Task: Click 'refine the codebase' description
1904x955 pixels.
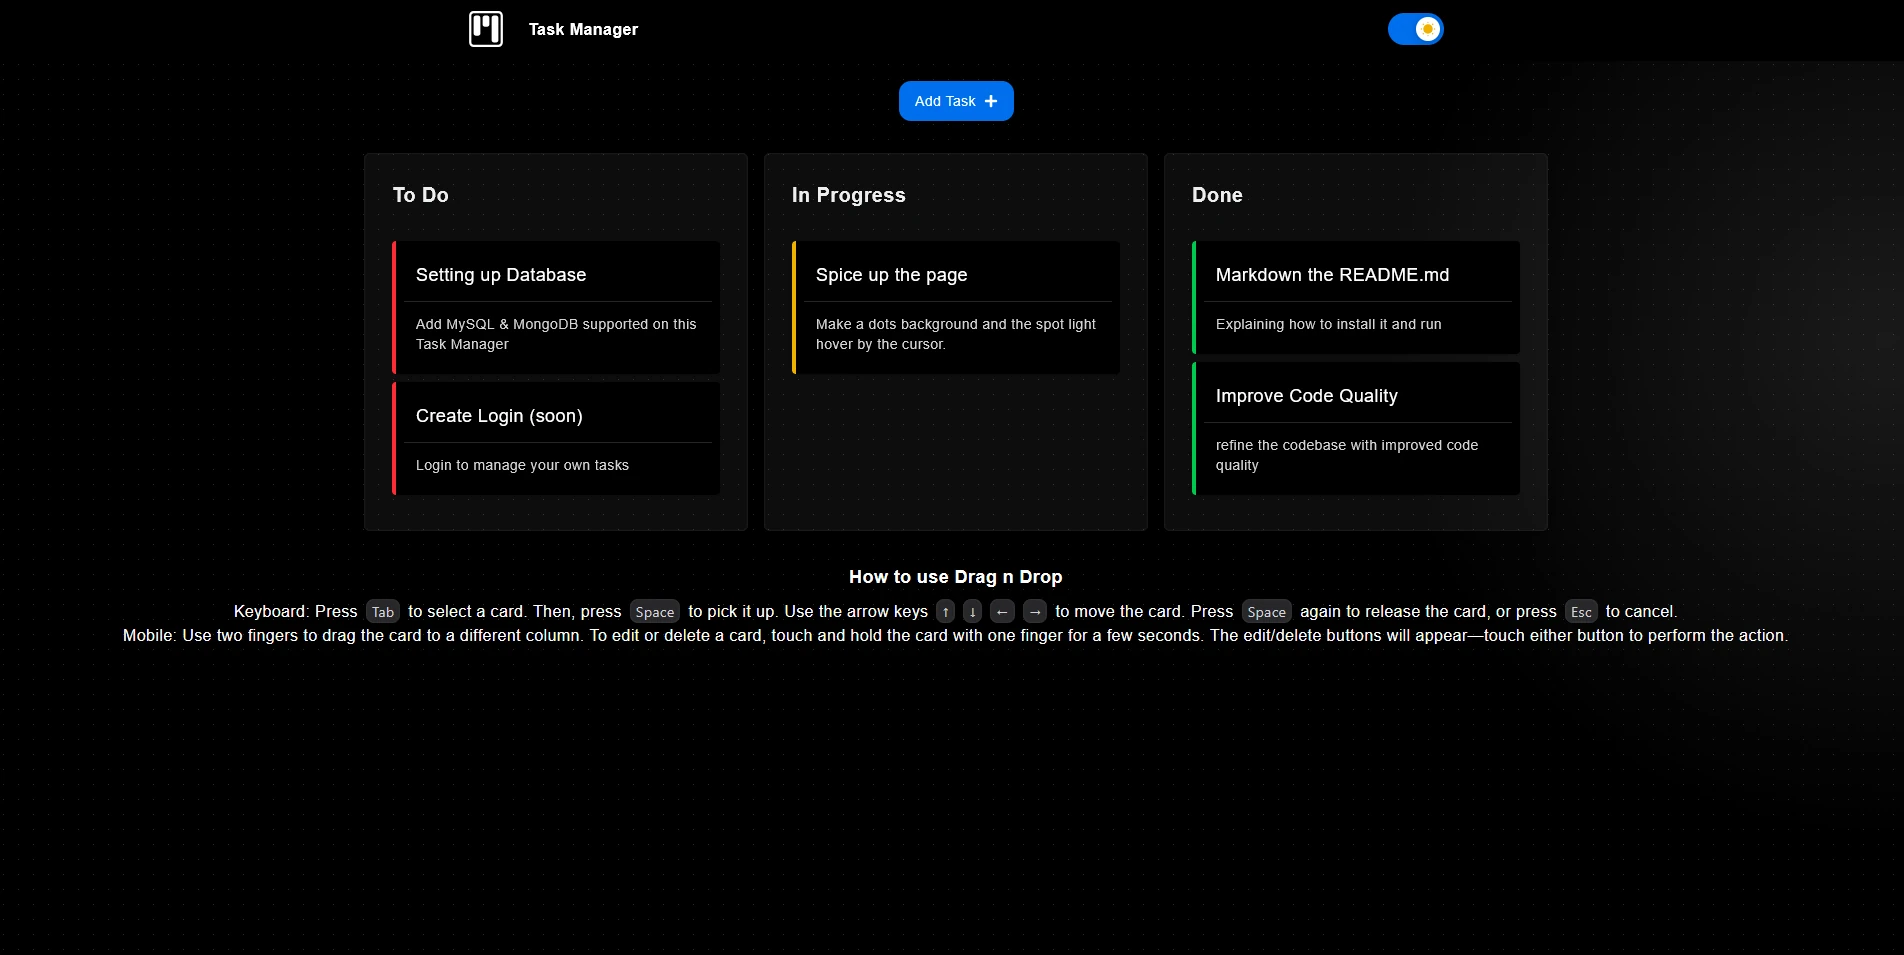Action: pyautogui.click(x=1346, y=455)
